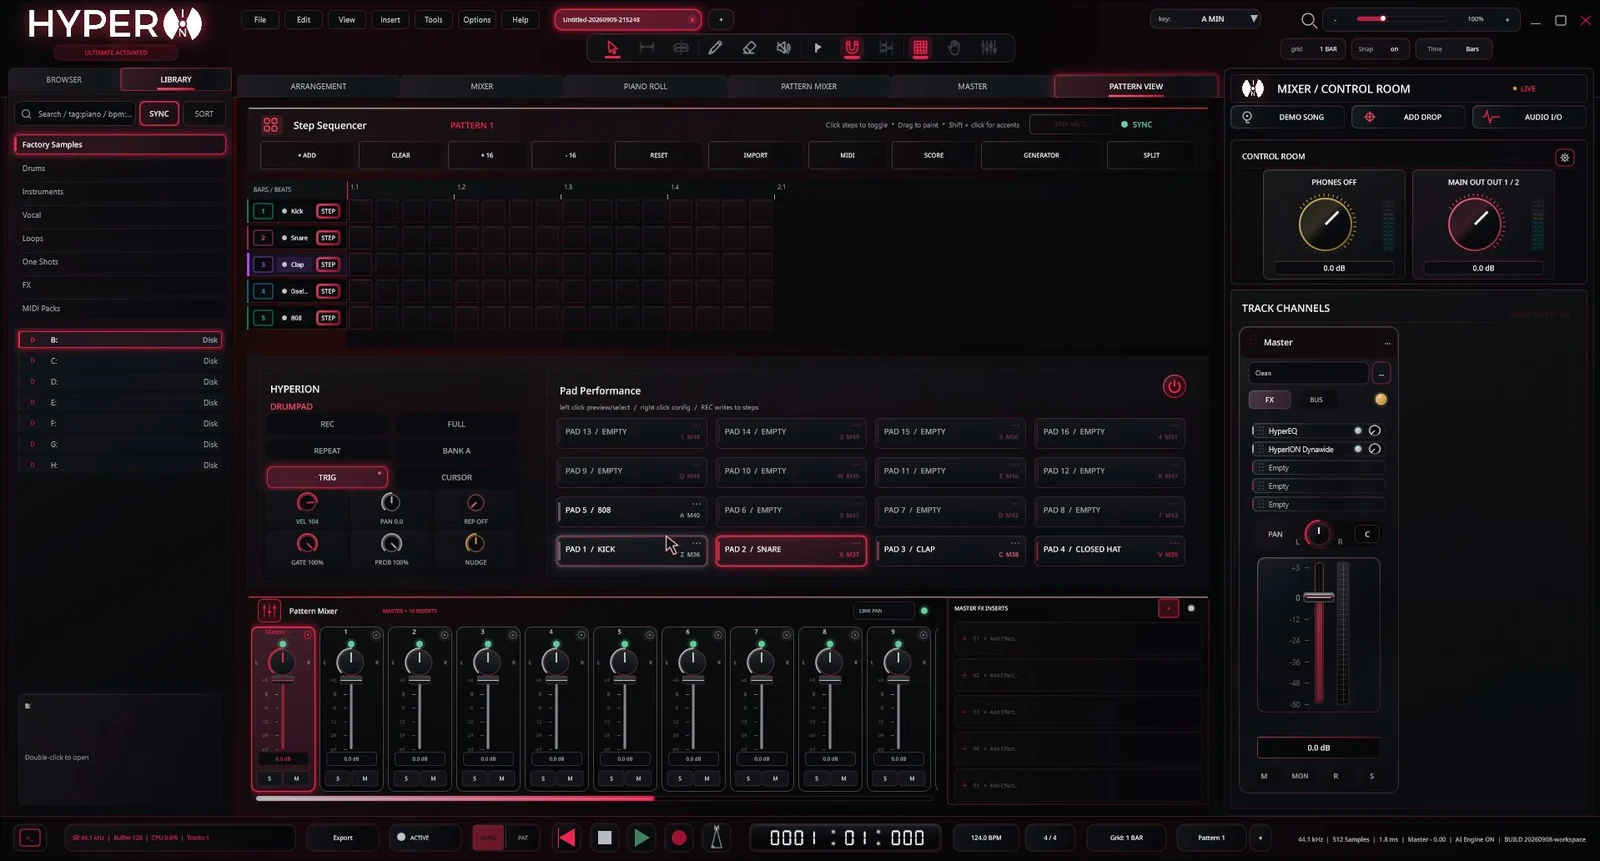1600x861 pixels.
Task: Open Control Room settings gear
Action: coord(1565,157)
